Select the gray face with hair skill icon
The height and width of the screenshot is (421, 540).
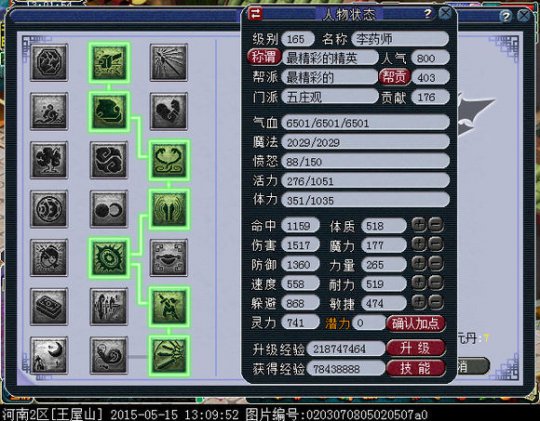tap(49, 258)
